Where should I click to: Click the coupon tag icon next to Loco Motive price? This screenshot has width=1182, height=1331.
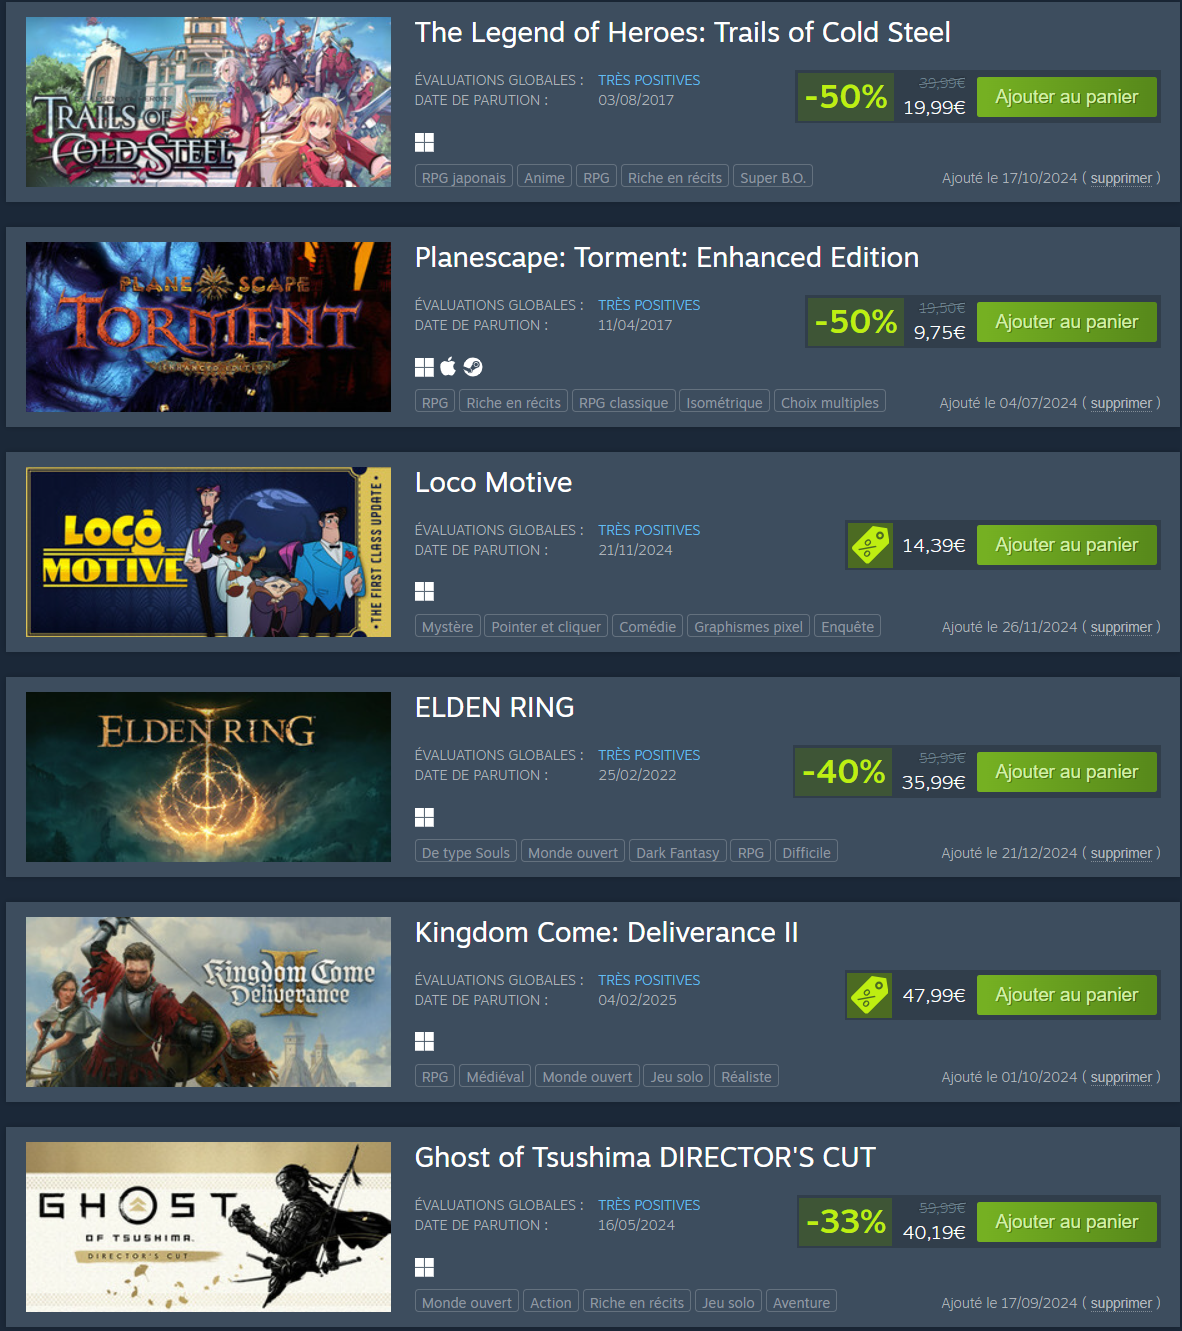point(870,545)
